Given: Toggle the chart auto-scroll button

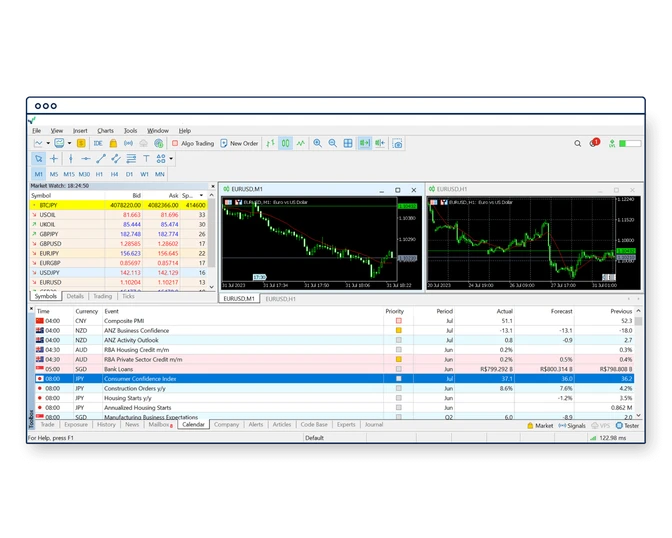Looking at the screenshot, I should tap(364, 144).
